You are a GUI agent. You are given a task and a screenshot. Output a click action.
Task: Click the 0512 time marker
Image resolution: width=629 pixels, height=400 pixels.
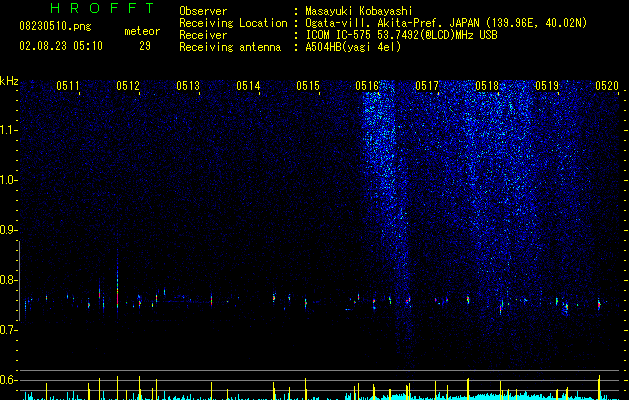click(128, 85)
